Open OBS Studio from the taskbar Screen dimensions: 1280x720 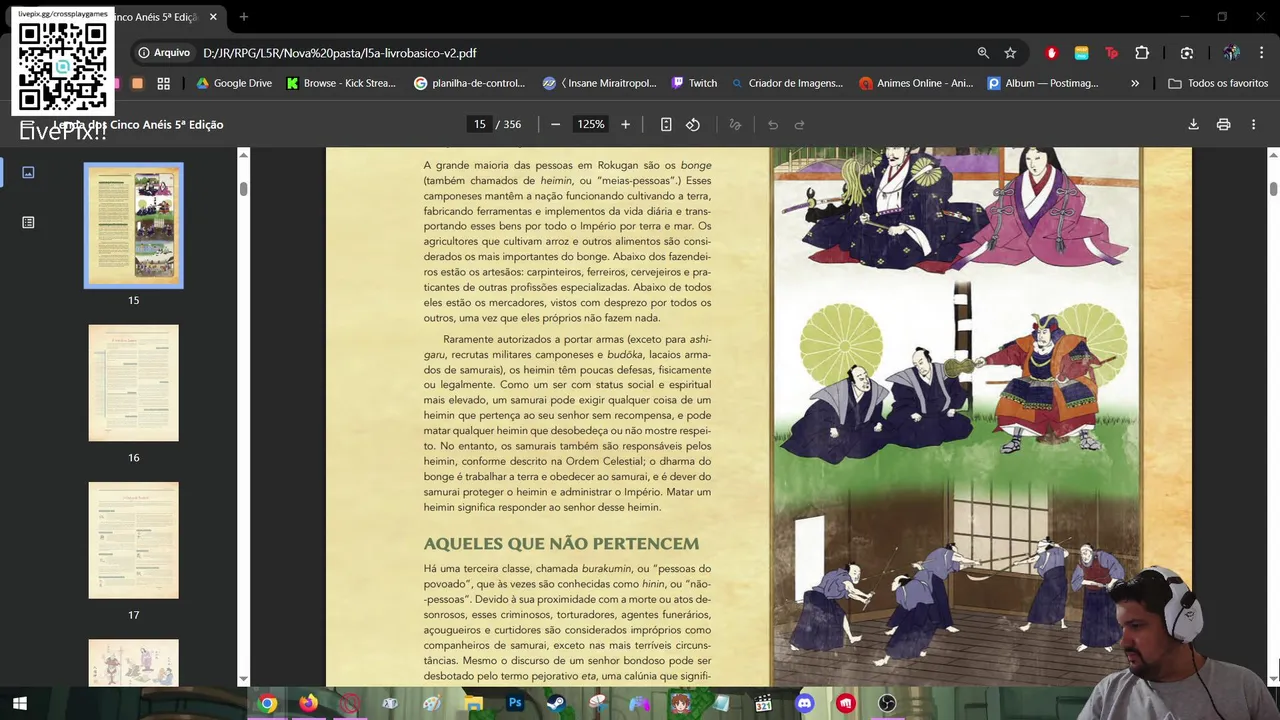coord(887,703)
